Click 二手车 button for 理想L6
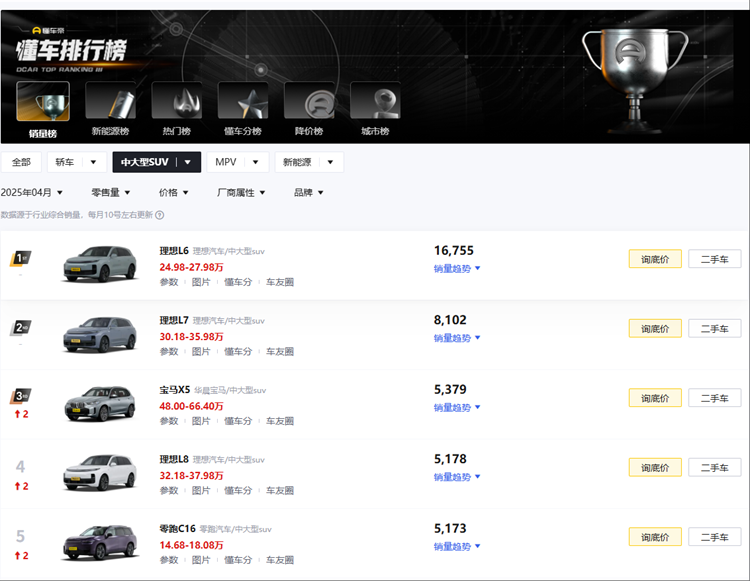750x581 pixels. tap(715, 259)
